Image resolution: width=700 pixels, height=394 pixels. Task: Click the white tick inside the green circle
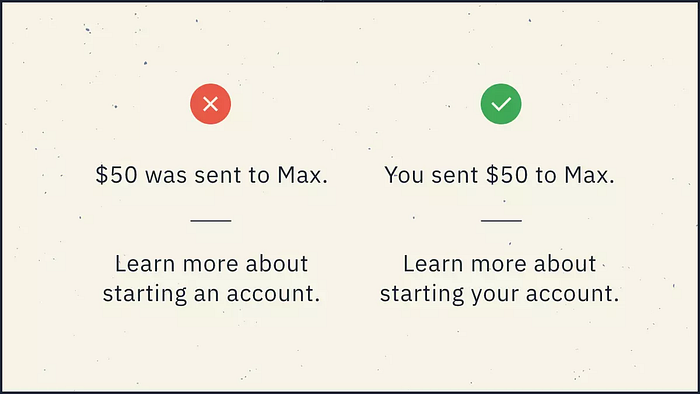[x=501, y=104]
